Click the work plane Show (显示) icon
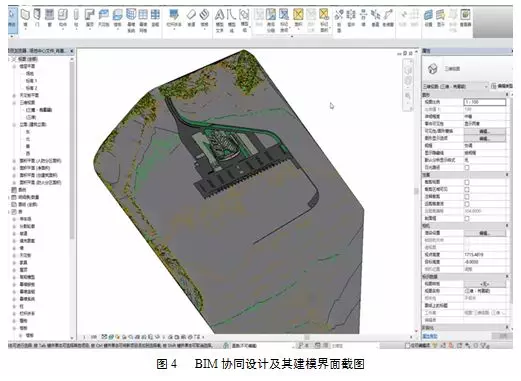 (441, 18)
